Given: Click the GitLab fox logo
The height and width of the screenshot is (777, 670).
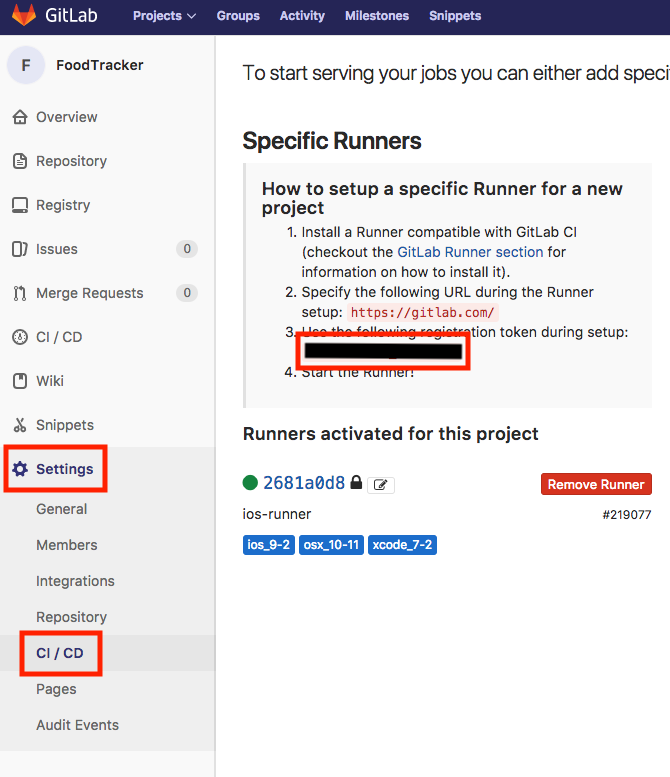Looking at the screenshot, I should click(x=24, y=14).
